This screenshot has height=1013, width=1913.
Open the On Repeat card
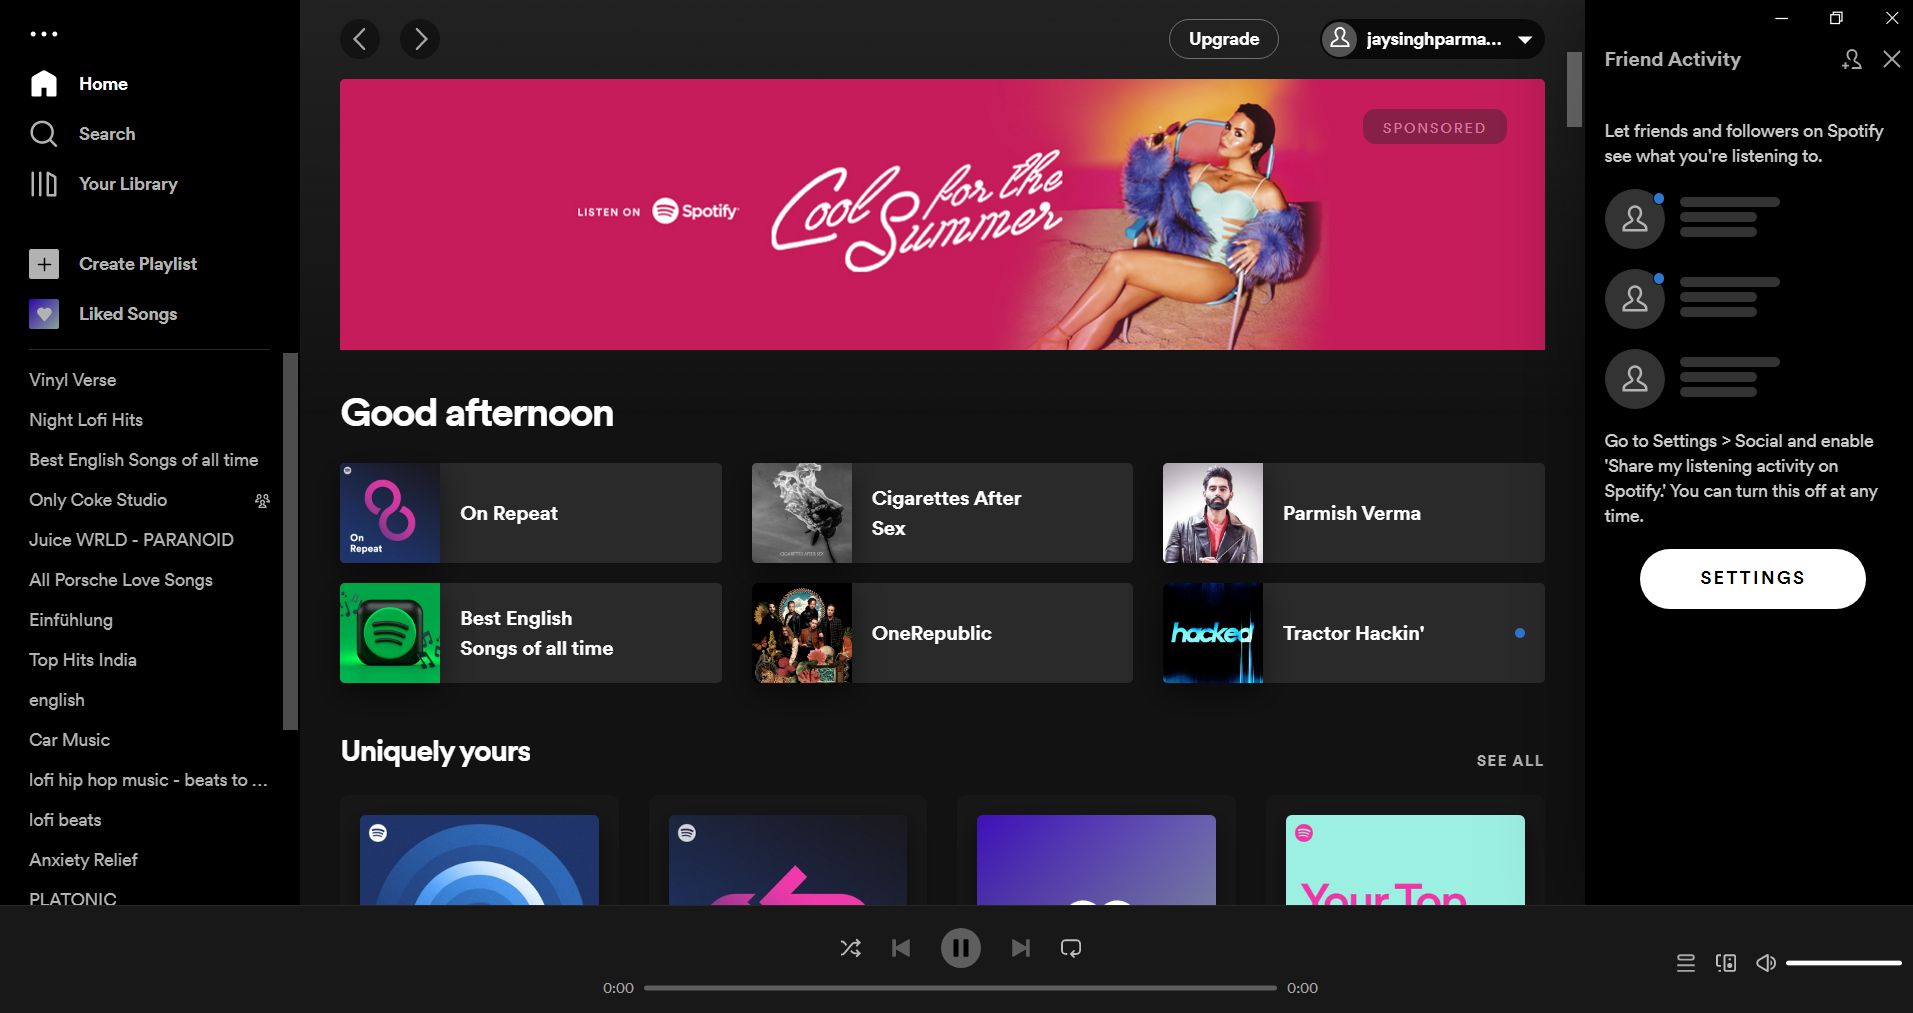coord(531,513)
